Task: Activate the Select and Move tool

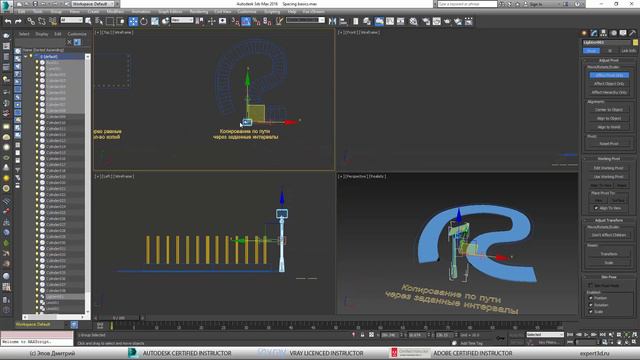Action: [x=133, y=21]
